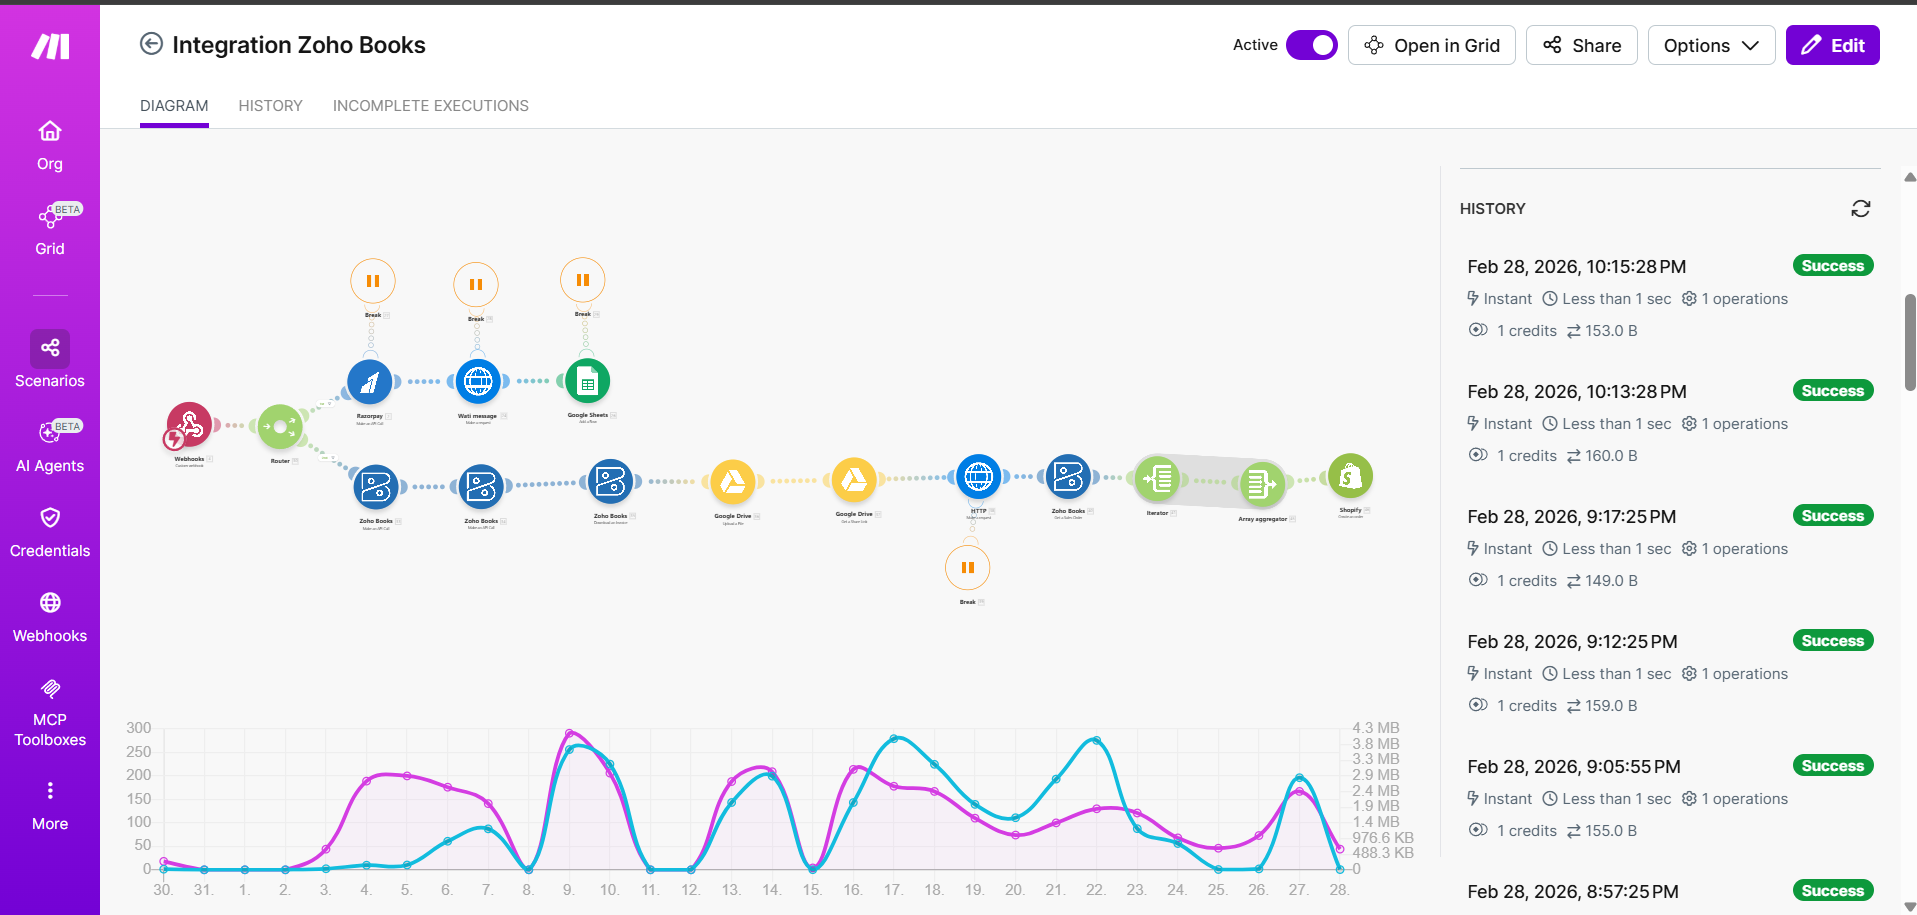Viewport: 1917px width, 915px height.
Task: Click the chart point above day 9
Action: coord(569,733)
